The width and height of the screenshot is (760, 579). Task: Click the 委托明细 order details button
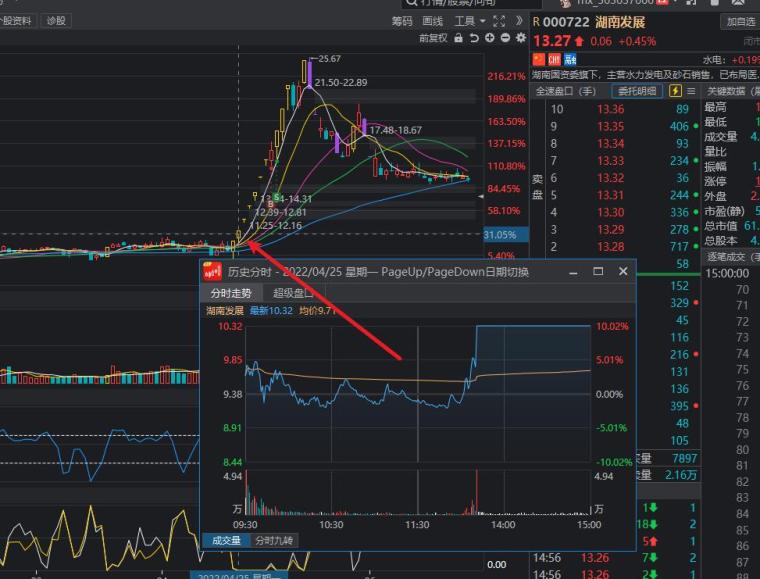637,91
